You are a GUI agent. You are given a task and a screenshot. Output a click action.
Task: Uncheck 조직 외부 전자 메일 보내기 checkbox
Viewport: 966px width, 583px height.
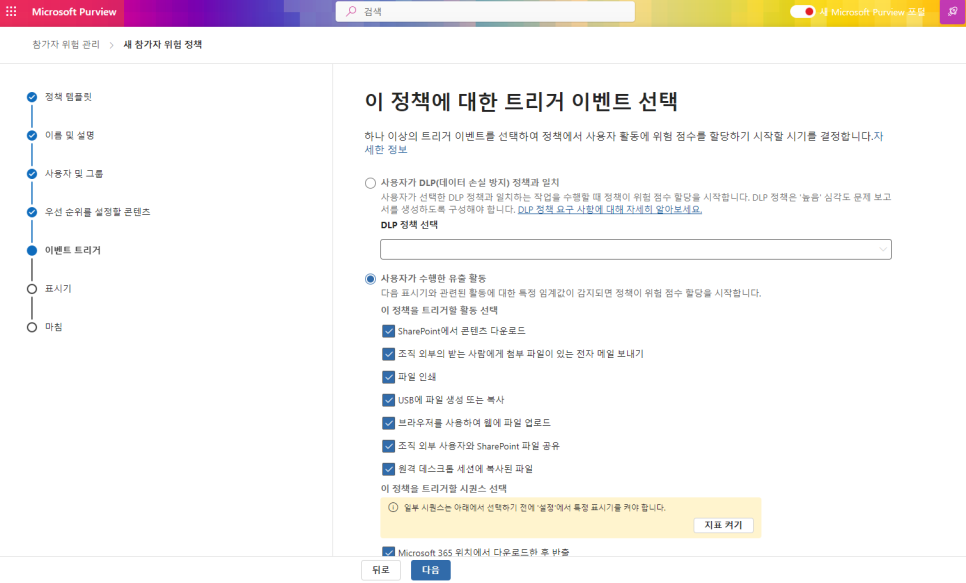click(x=388, y=354)
